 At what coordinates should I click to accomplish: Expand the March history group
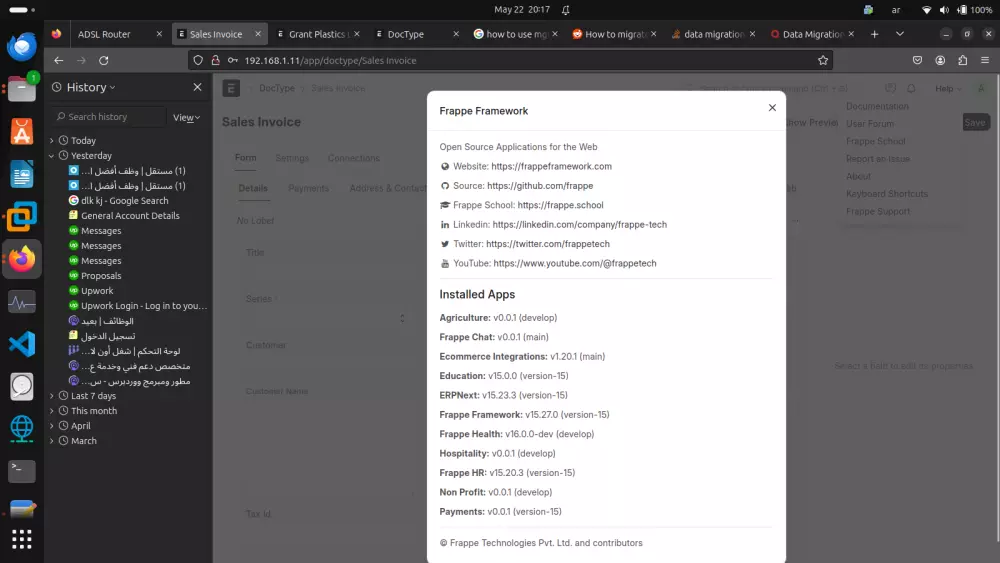pos(52,441)
